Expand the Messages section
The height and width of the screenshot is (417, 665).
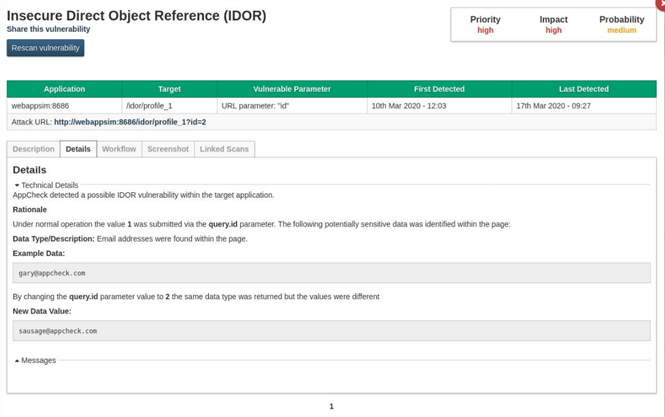tap(36, 360)
